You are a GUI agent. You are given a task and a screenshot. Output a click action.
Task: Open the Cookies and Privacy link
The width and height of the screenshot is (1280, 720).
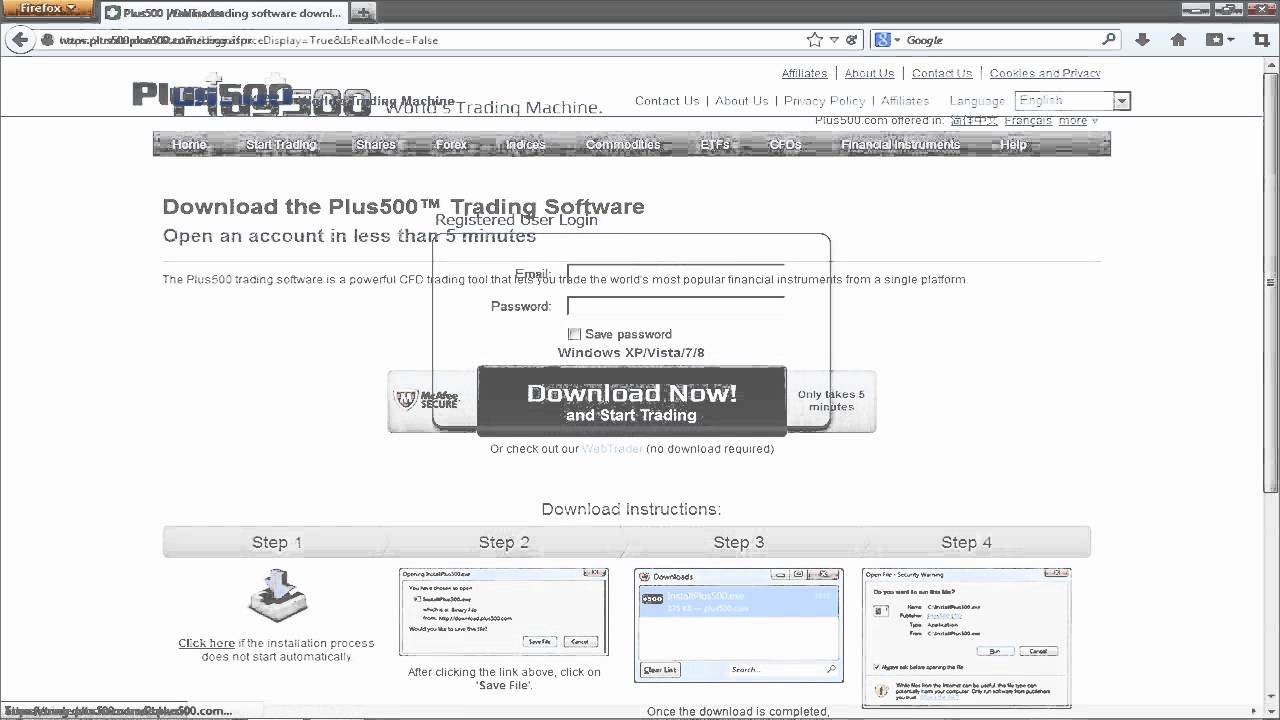[x=1045, y=73]
